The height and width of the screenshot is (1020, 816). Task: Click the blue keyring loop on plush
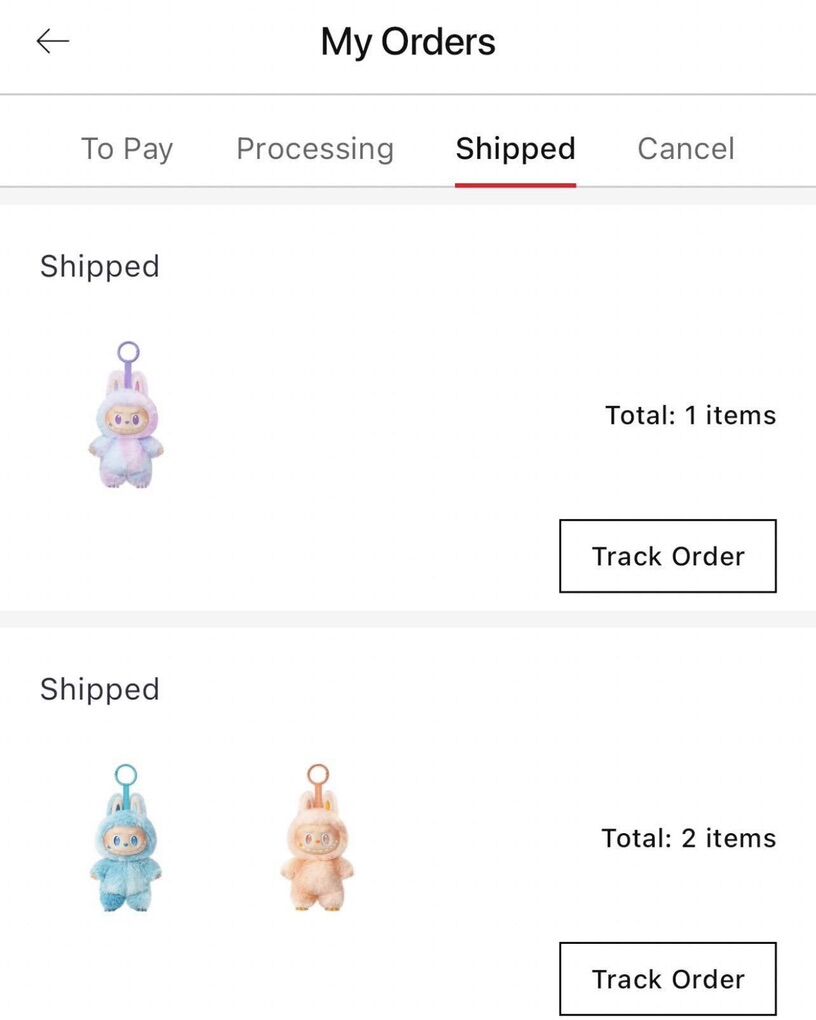click(126, 775)
